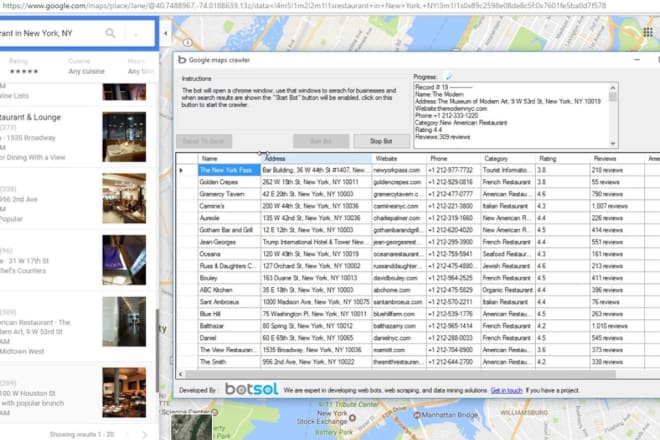The height and width of the screenshot is (440, 660).
Task: Select the Blue Hill name cell
Action: [x=229, y=314]
